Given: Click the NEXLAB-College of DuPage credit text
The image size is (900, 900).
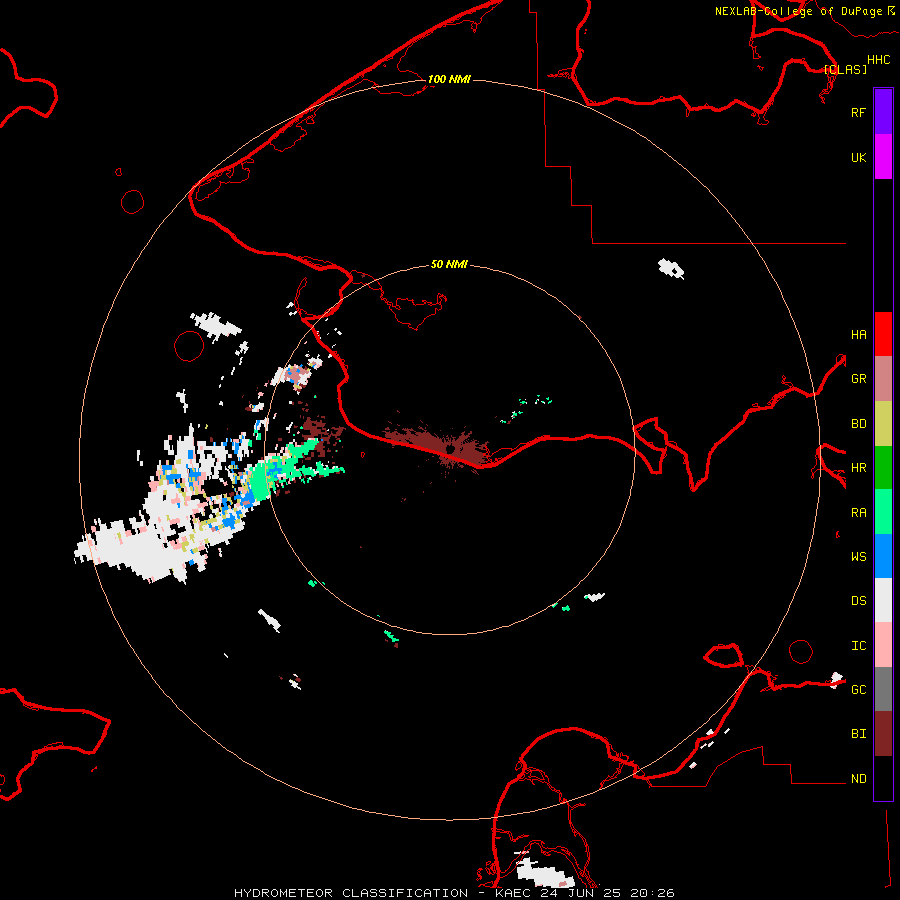Looking at the screenshot, I should coord(804,11).
